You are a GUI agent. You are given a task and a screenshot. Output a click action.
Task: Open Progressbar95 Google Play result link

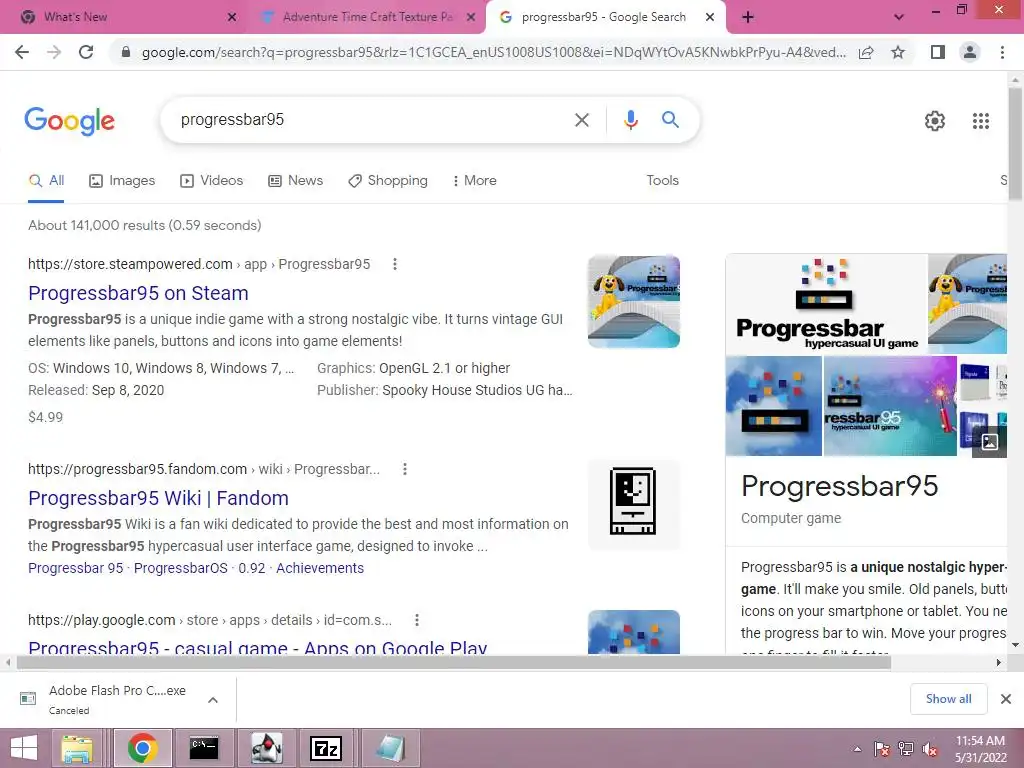point(258,647)
